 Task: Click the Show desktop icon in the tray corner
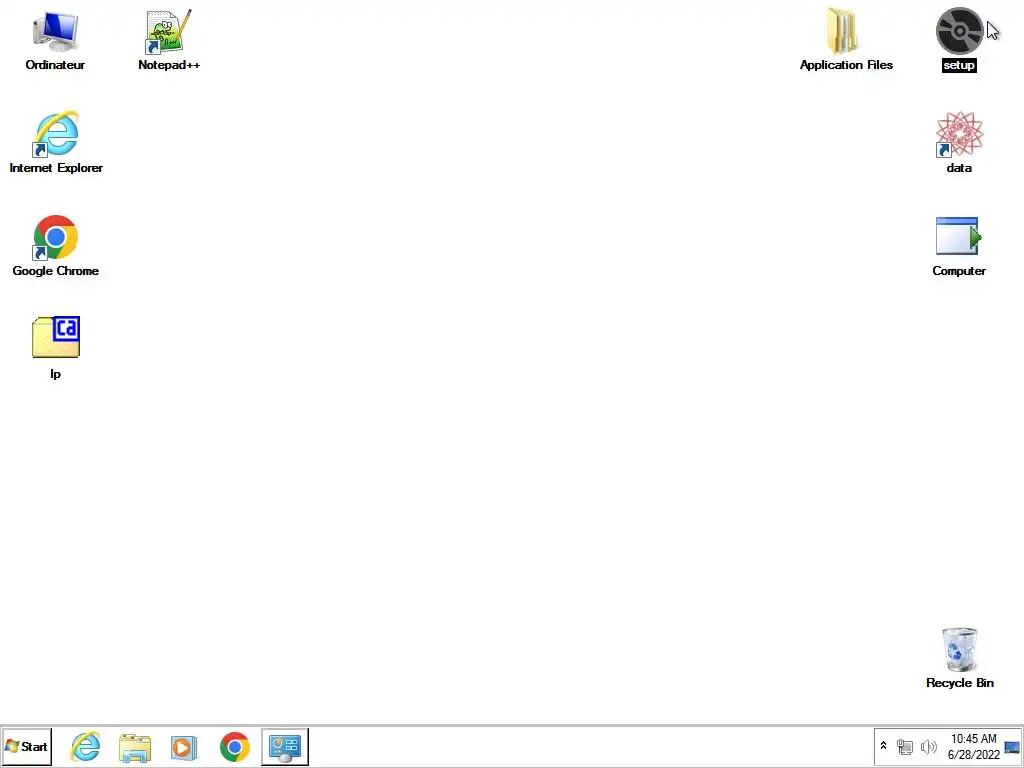click(x=1012, y=746)
